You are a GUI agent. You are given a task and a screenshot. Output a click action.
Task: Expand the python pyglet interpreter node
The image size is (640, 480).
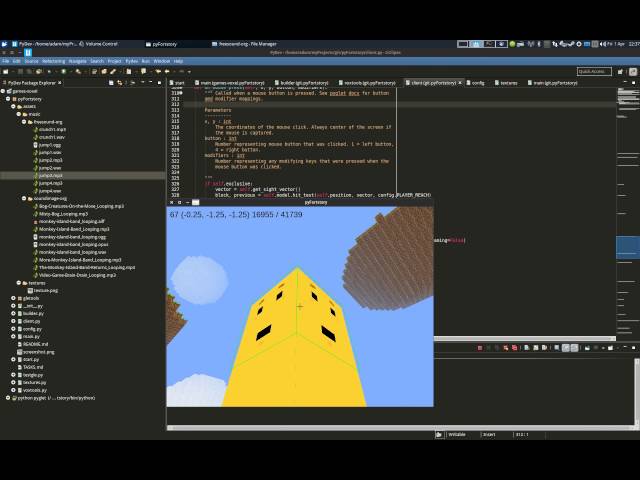8,398
